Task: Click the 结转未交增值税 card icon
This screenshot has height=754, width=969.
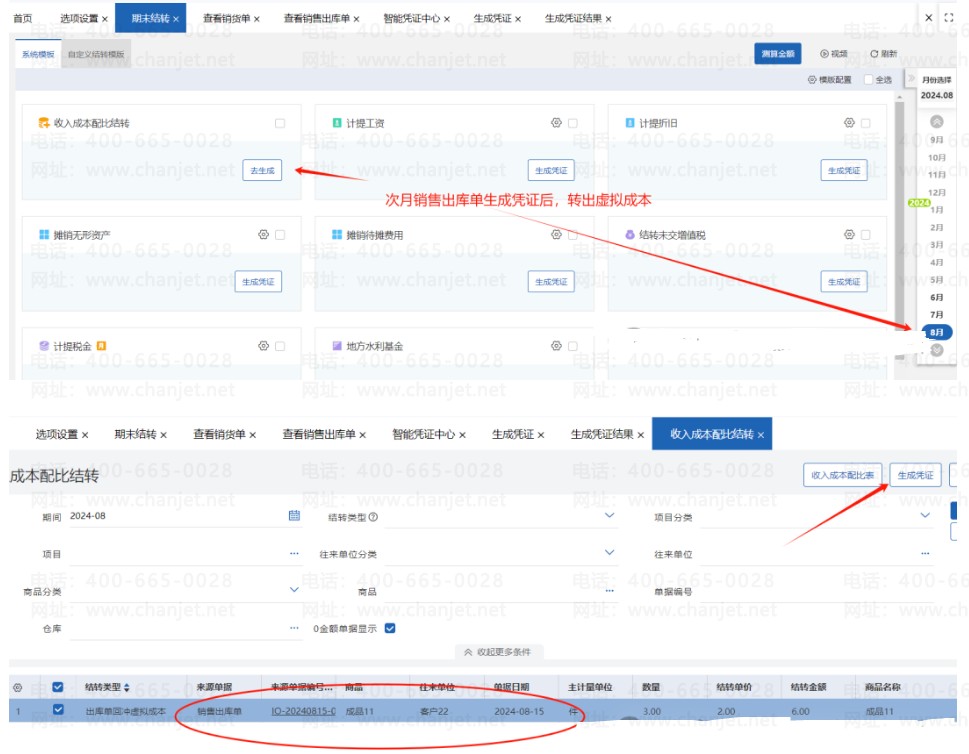Action: pos(630,235)
